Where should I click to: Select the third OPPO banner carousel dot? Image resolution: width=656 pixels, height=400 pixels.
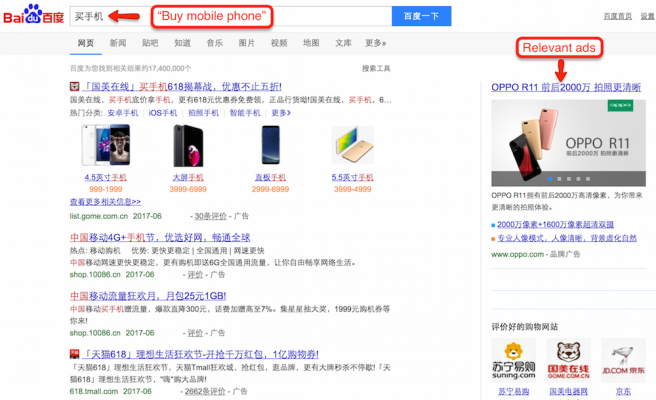[569, 179]
